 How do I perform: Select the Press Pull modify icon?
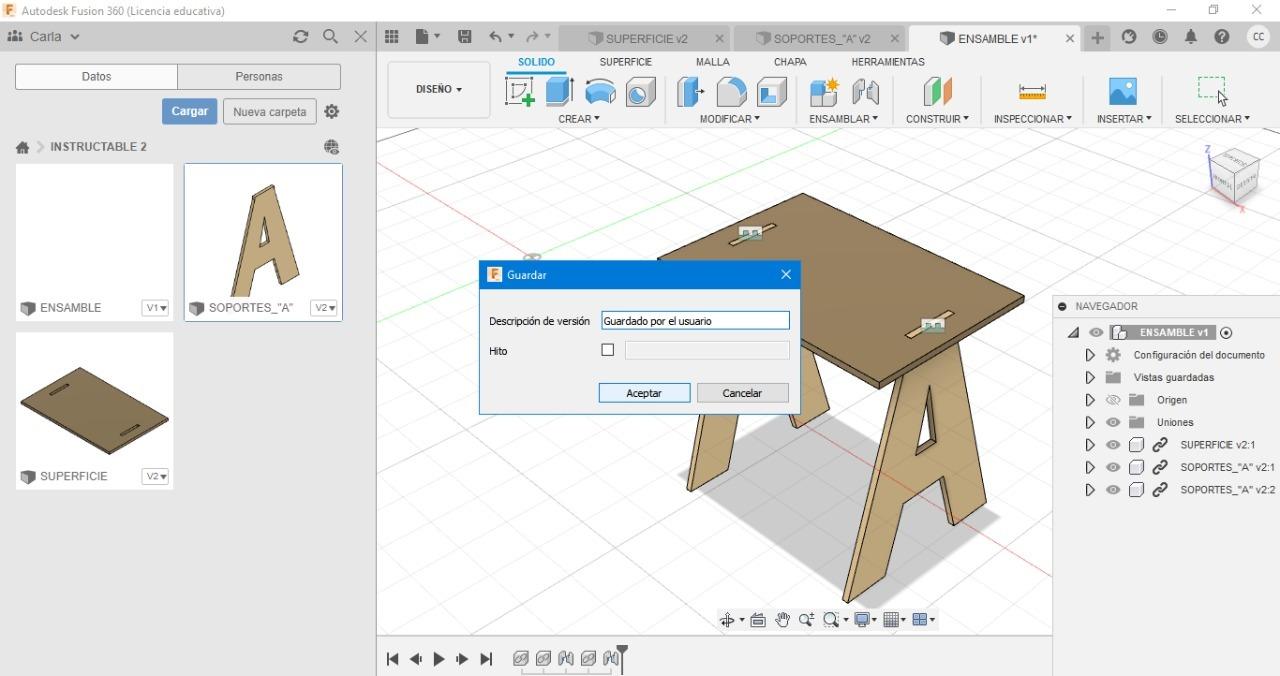tap(690, 92)
